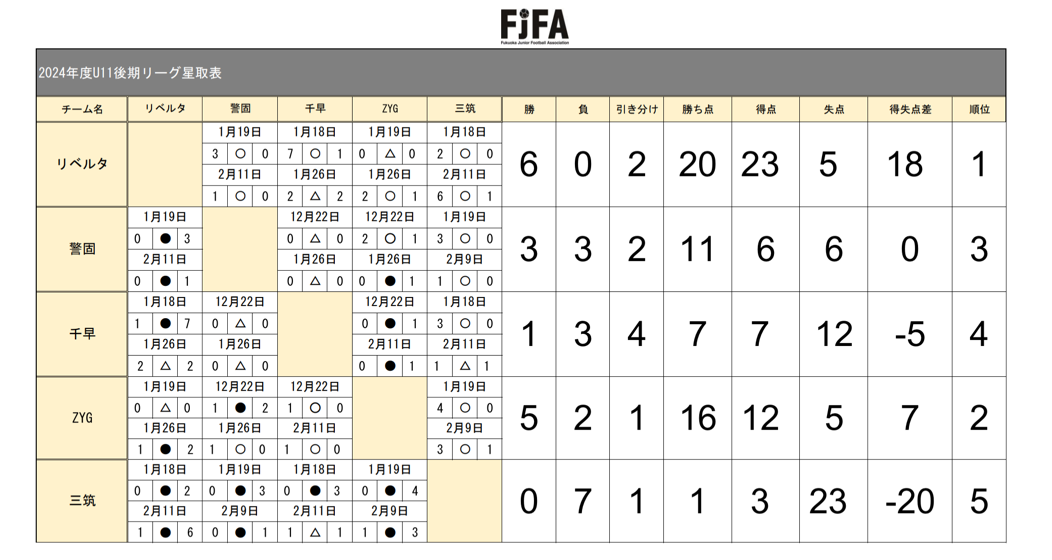The image size is (1052, 560).
Task: Select the 三筑 row header cell
Action: pyautogui.click(x=82, y=501)
